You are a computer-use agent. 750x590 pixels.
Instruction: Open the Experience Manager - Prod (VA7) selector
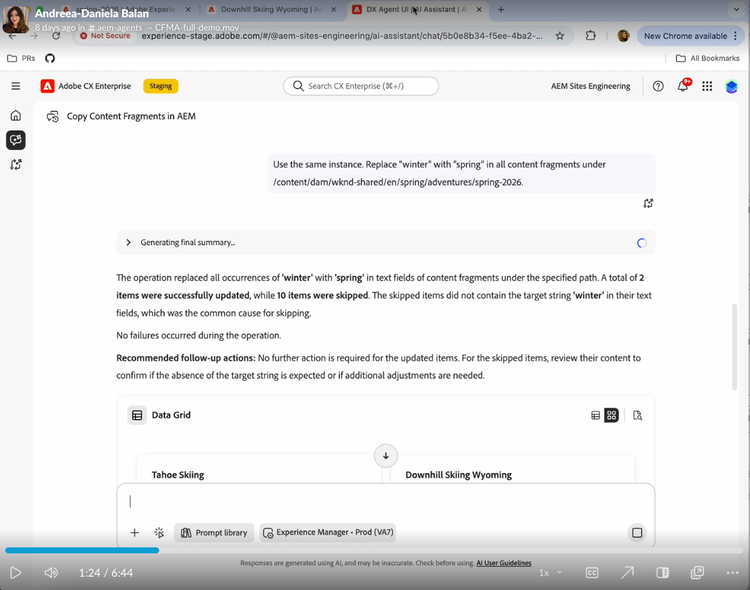tap(328, 532)
